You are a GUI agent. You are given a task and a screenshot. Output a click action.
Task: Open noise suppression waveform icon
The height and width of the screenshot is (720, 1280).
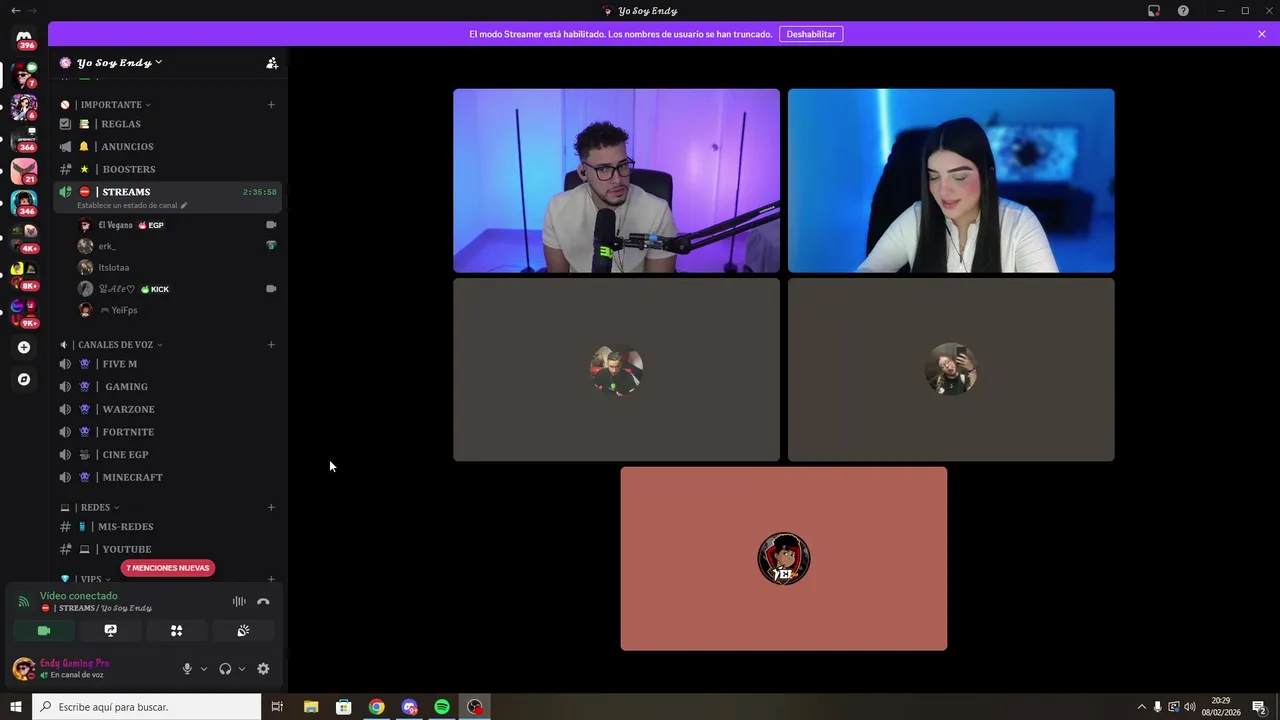[x=239, y=602]
